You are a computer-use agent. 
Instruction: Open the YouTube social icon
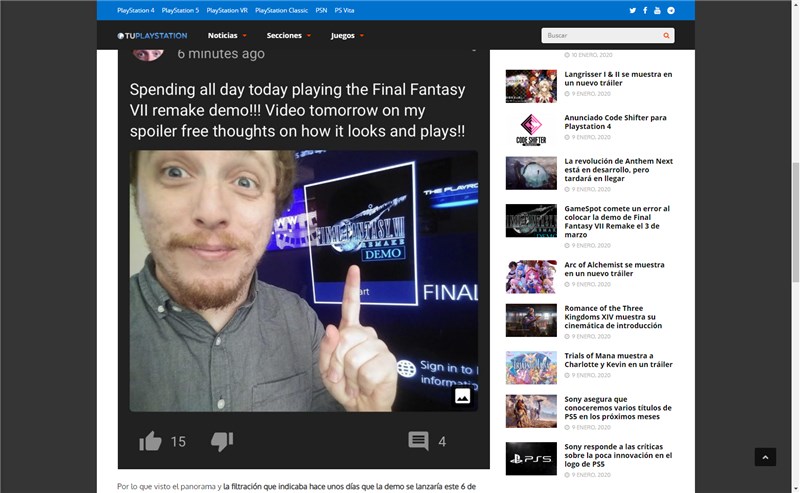(657, 10)
